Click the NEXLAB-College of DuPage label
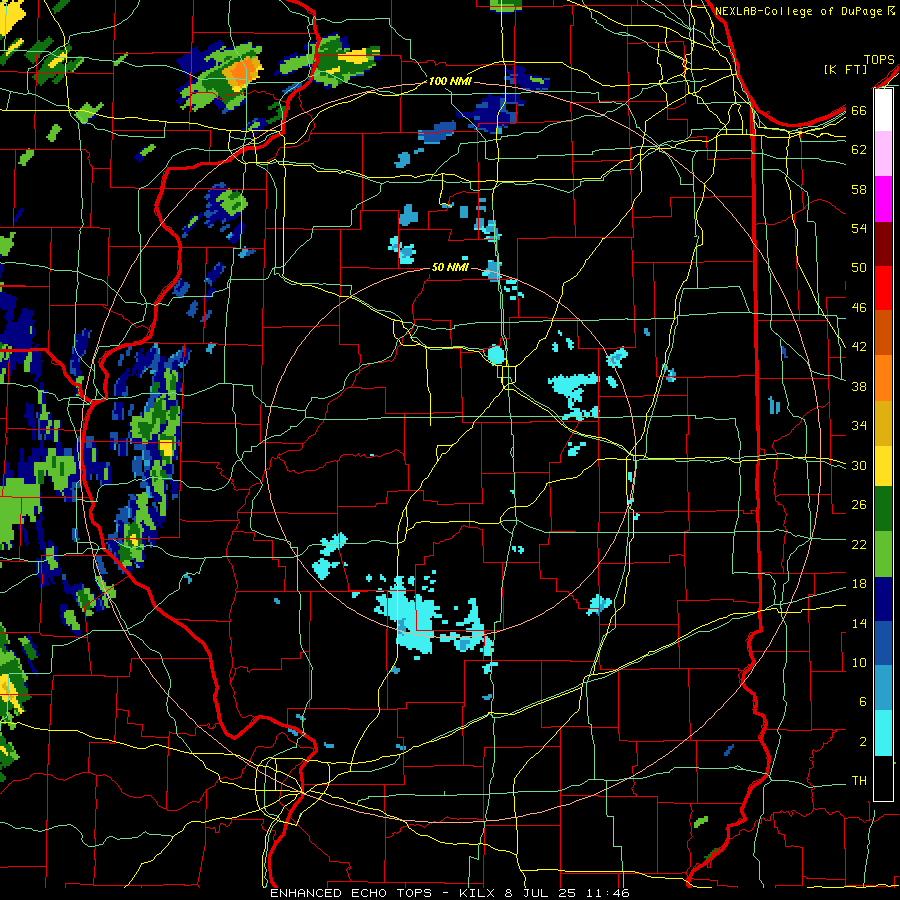This screenshot has width=900, height=900. point(800,11)
